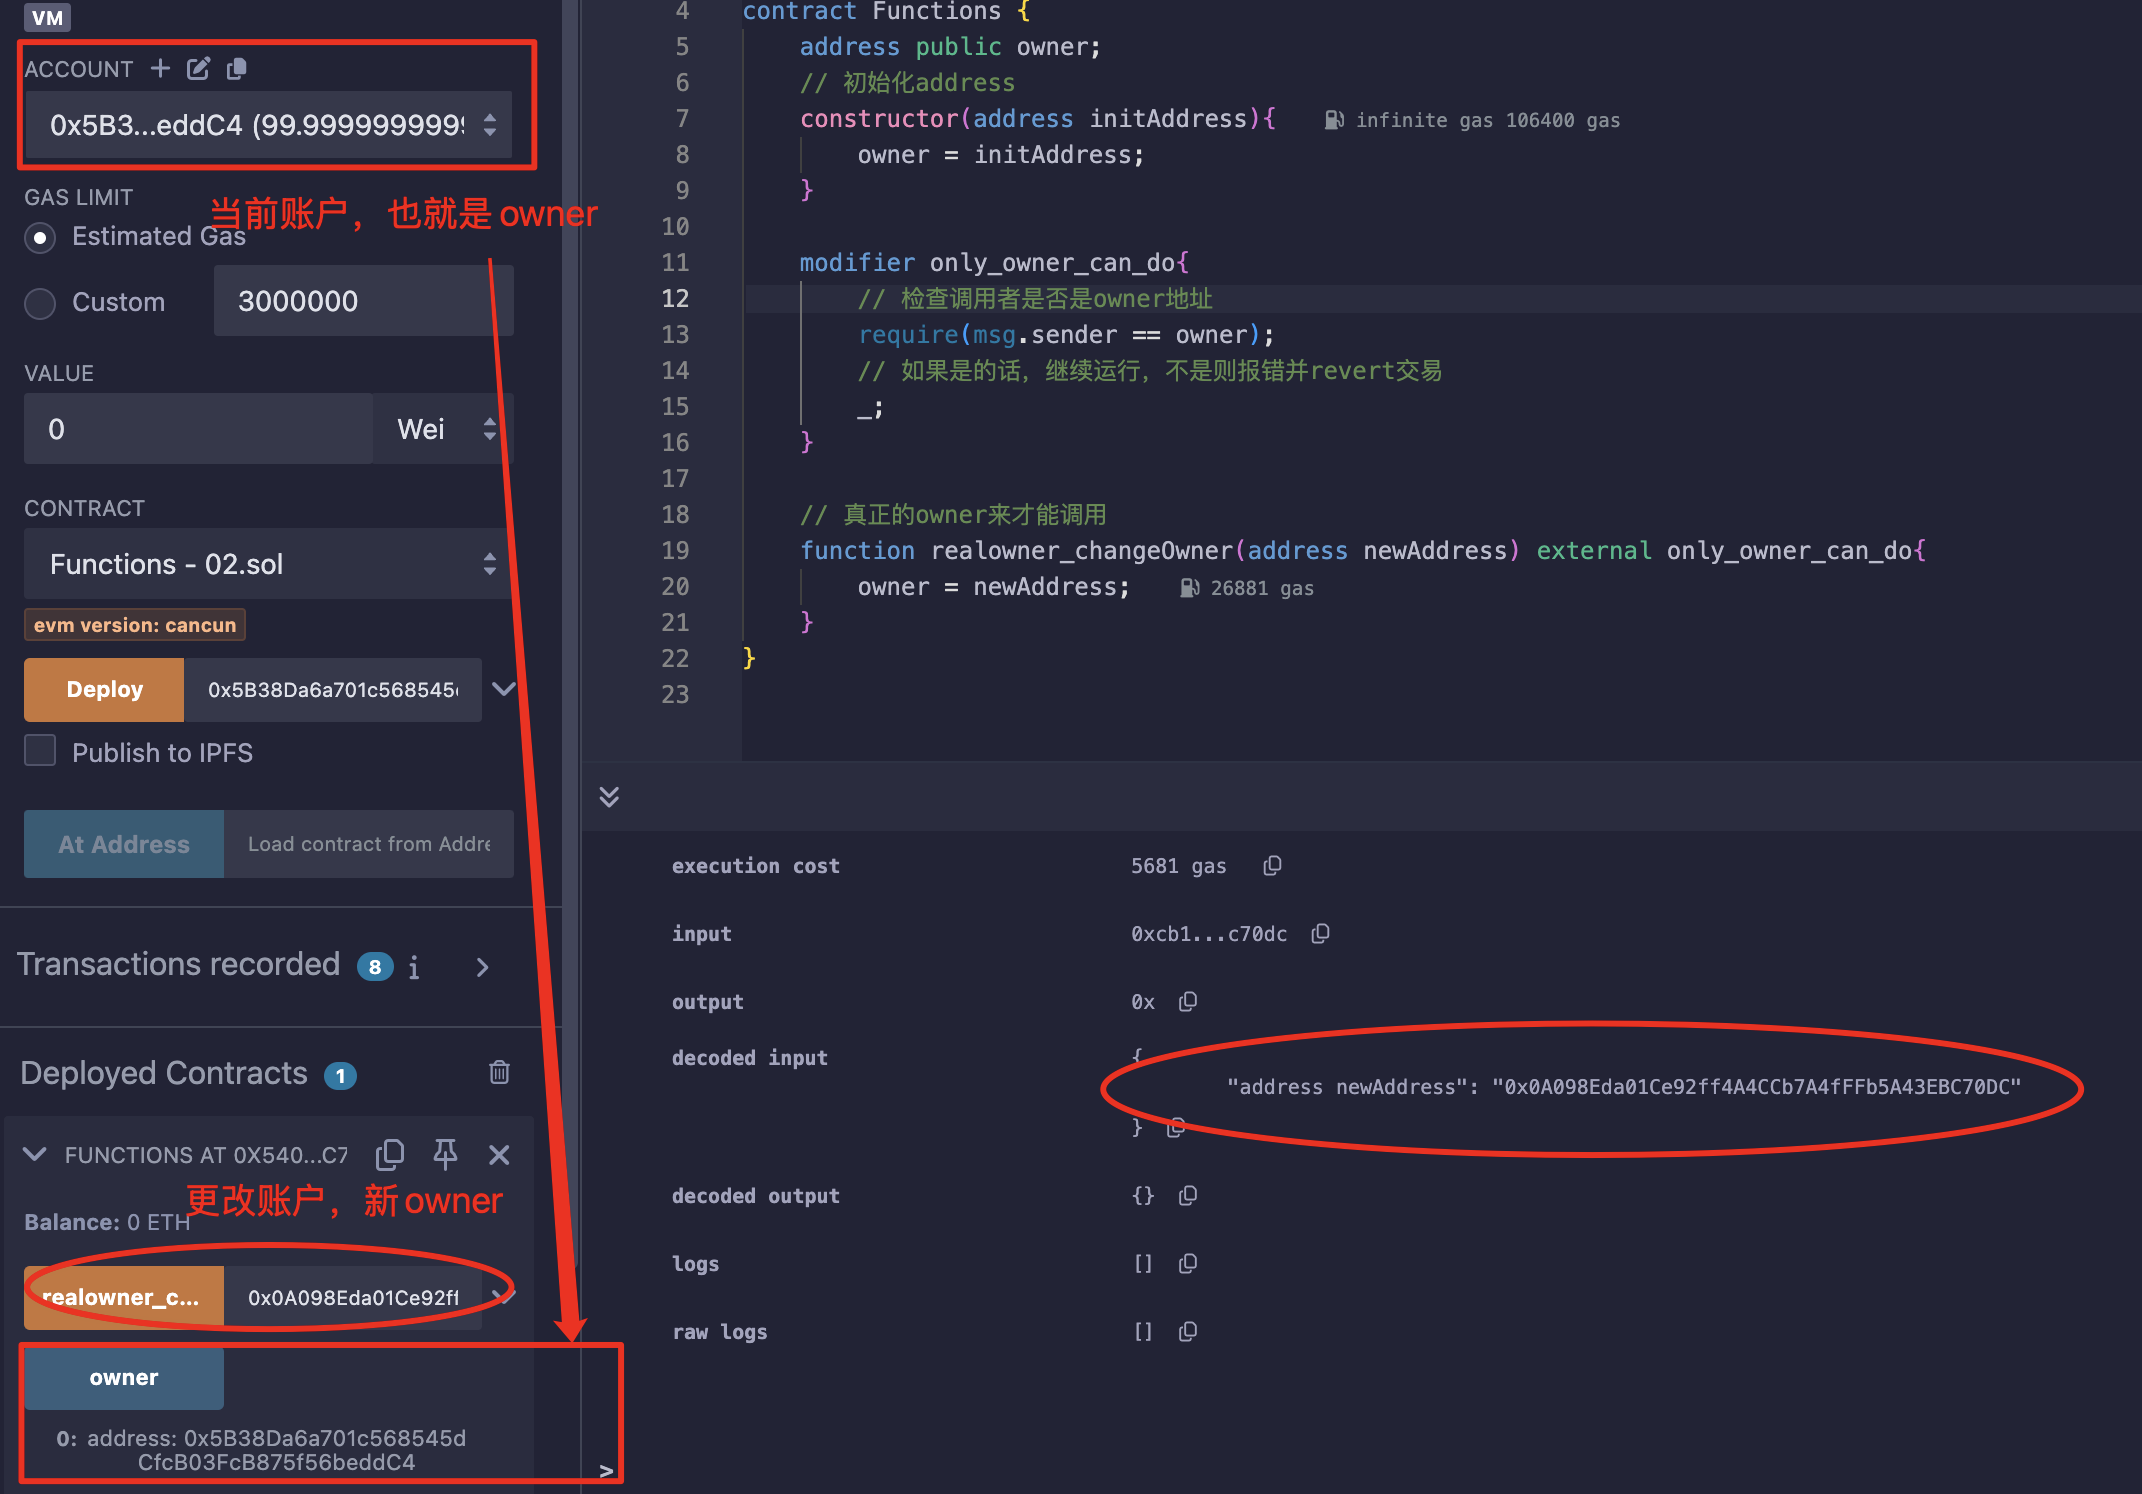Copy the raw logs value

pyautogui.click(x=1188, y=1331)
